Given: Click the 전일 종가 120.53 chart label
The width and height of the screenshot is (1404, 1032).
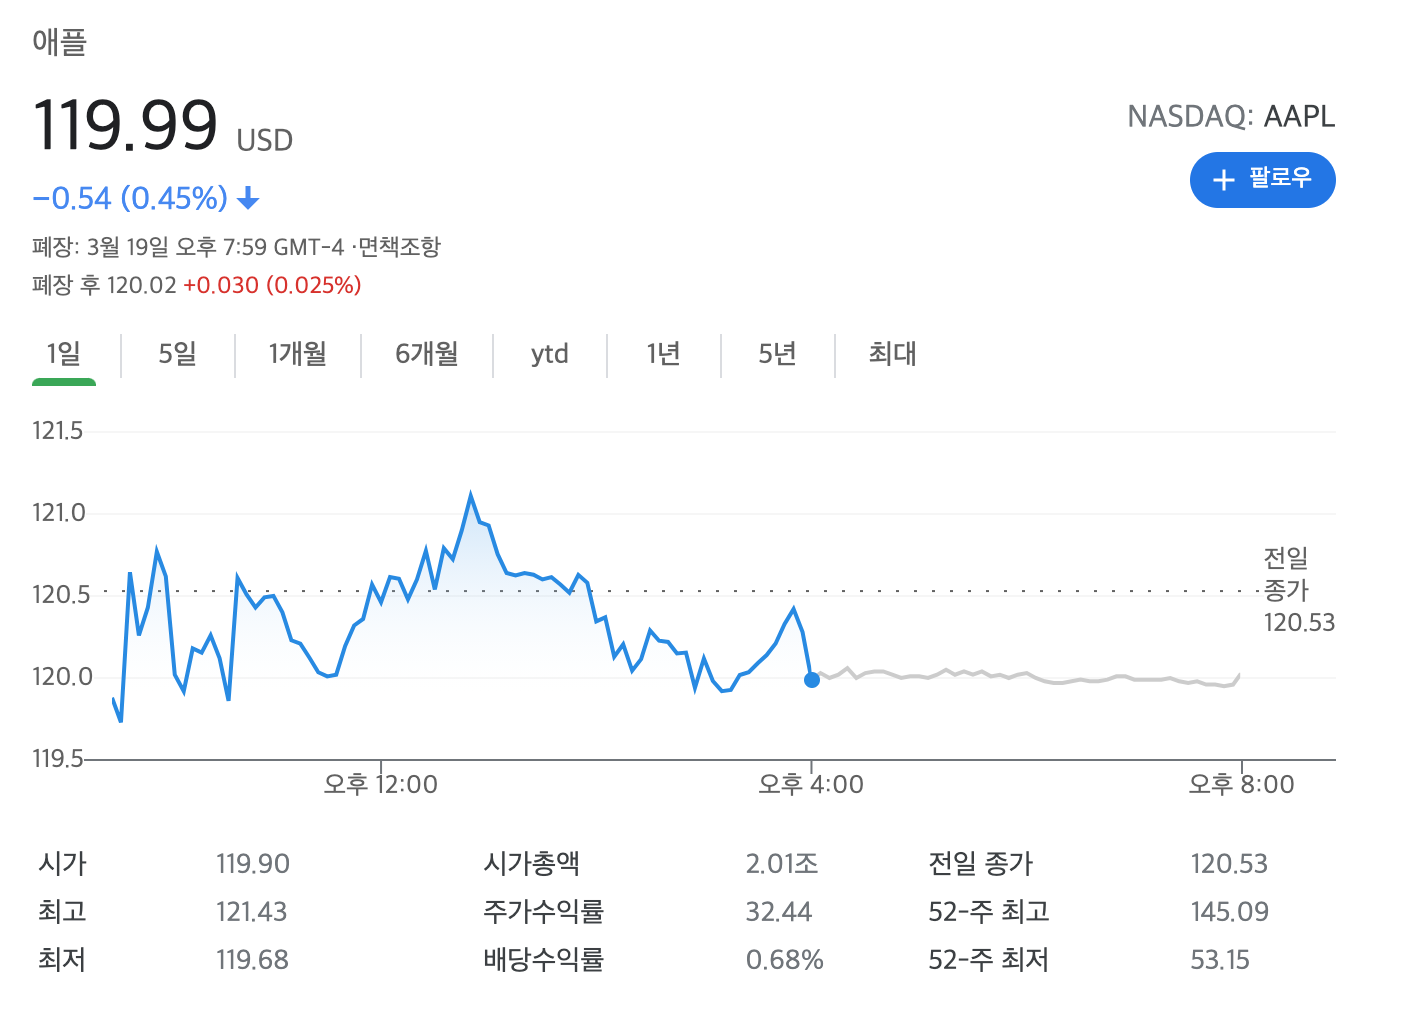Looking at the screenshot, I should tap(1299, 590).
